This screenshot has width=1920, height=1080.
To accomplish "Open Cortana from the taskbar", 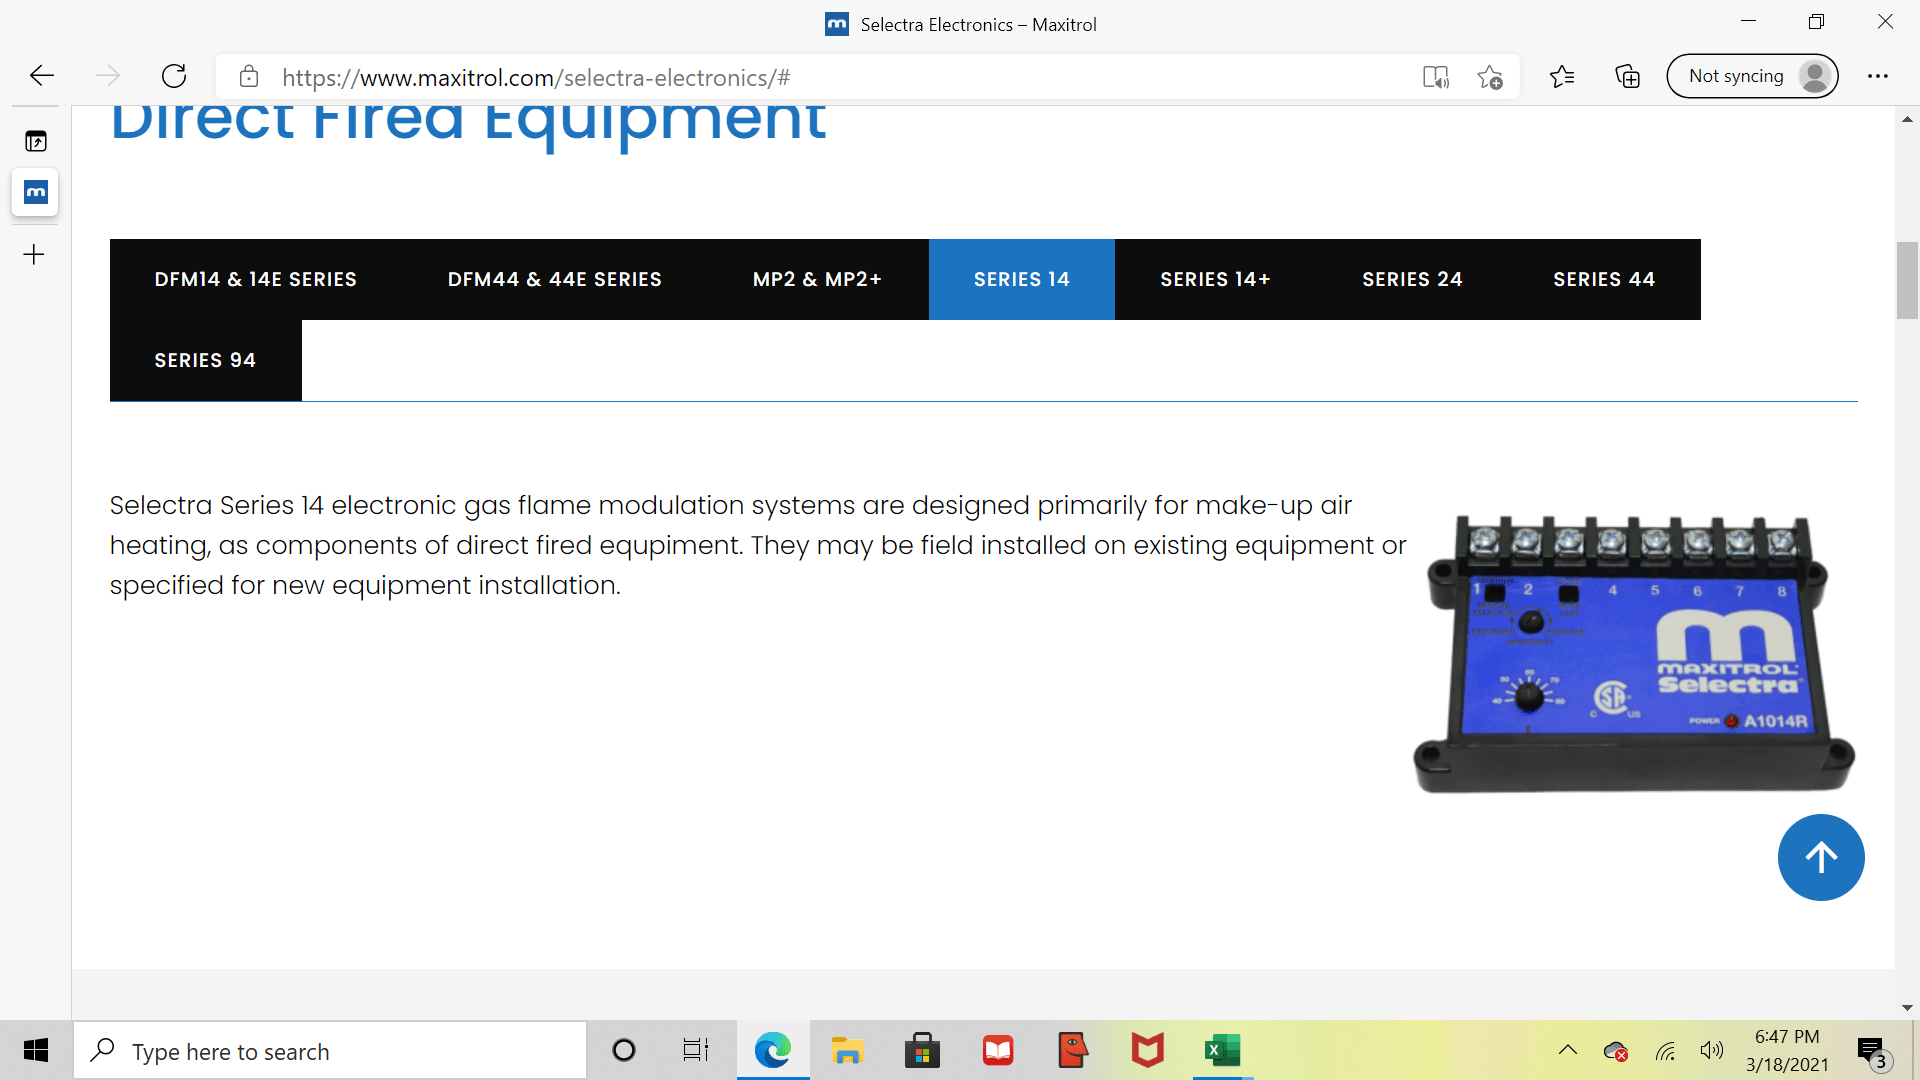I will click(624, 1051).
